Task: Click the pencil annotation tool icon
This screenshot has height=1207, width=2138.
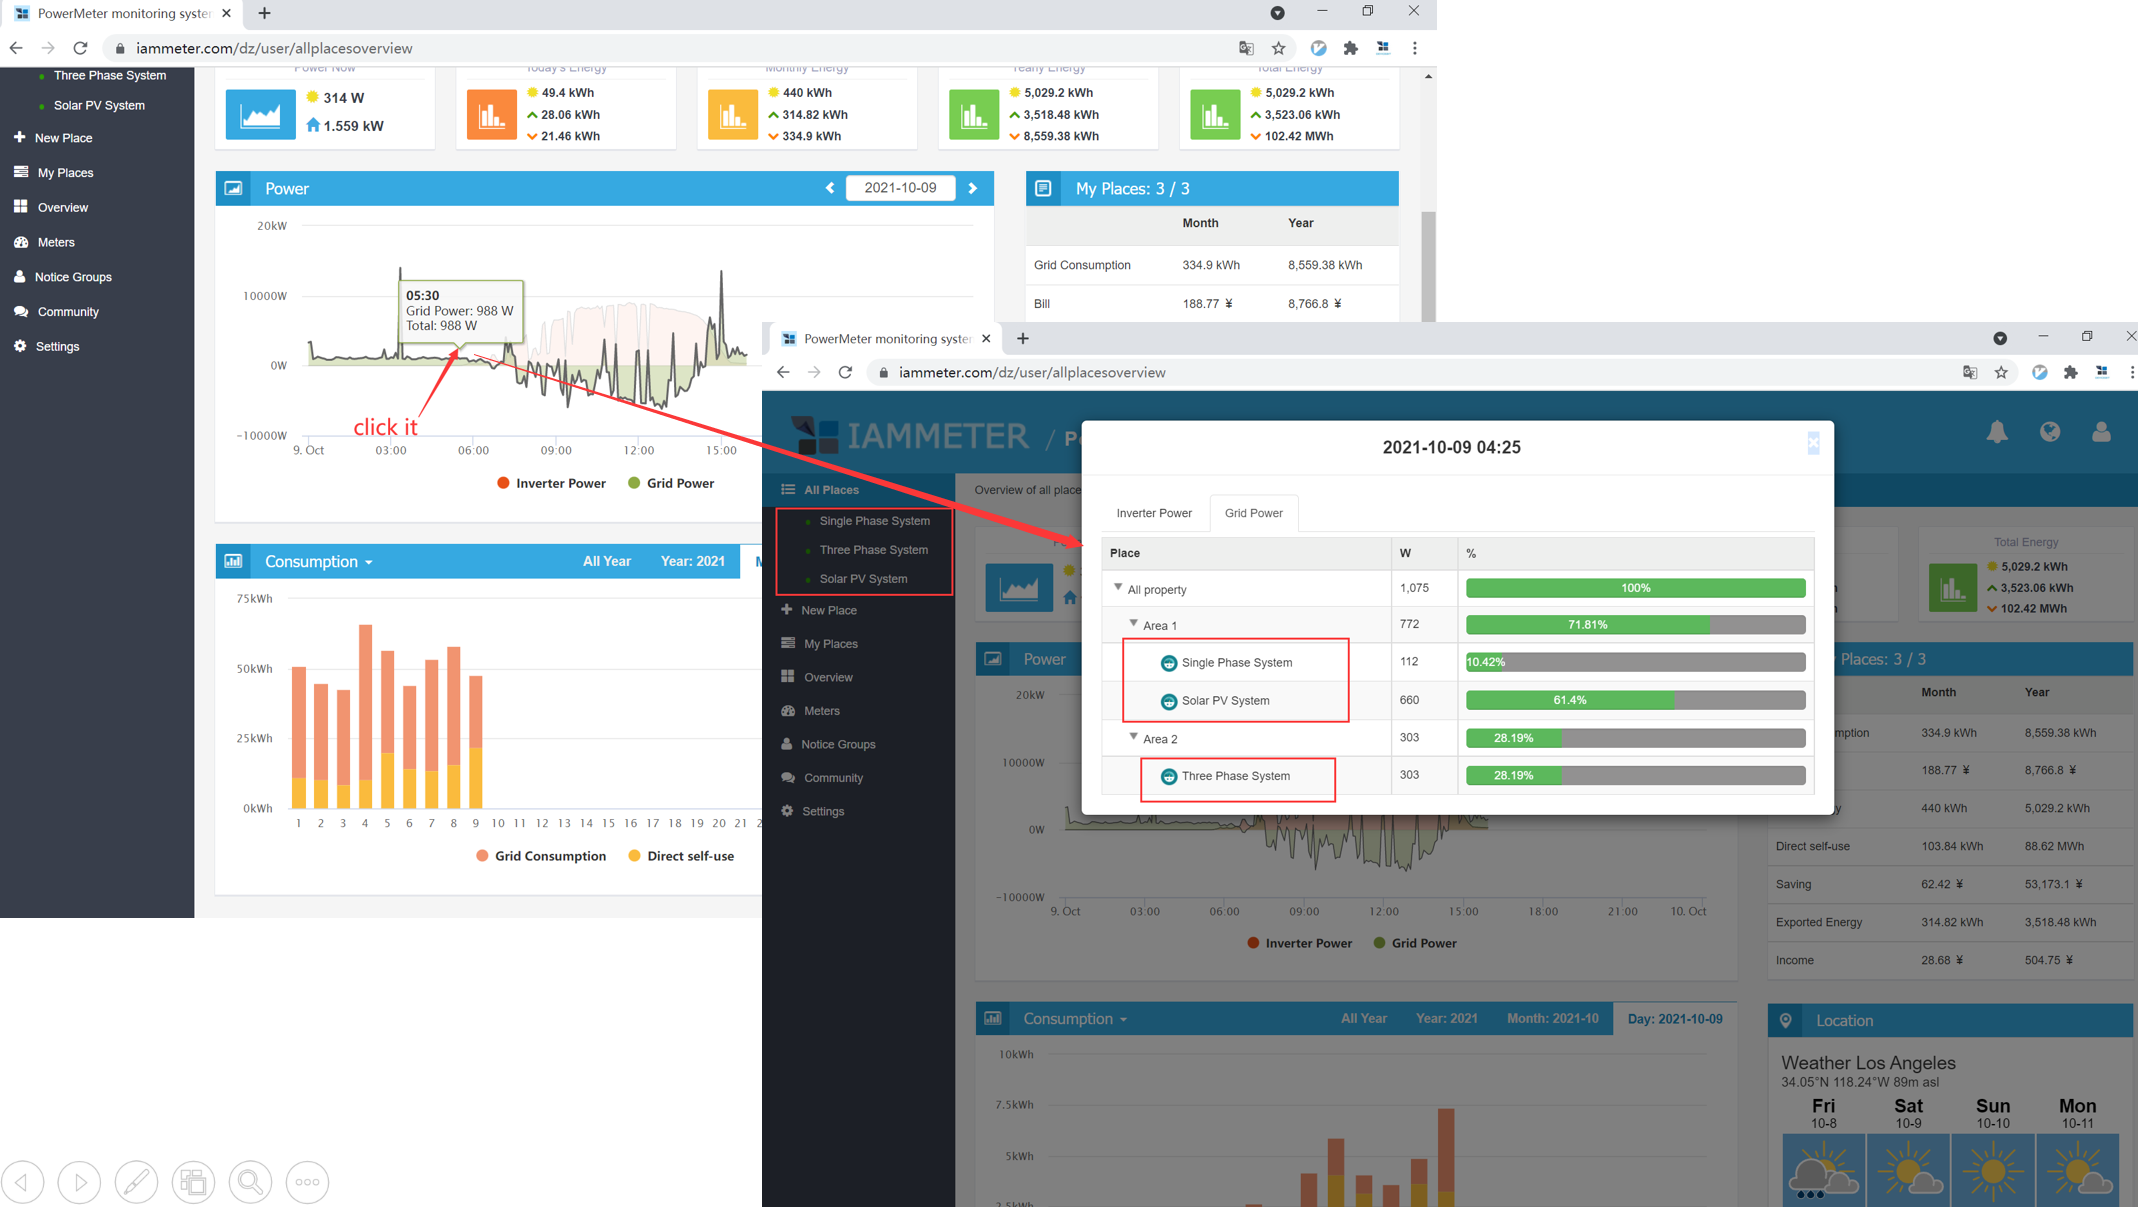Action: (136, 1182)
